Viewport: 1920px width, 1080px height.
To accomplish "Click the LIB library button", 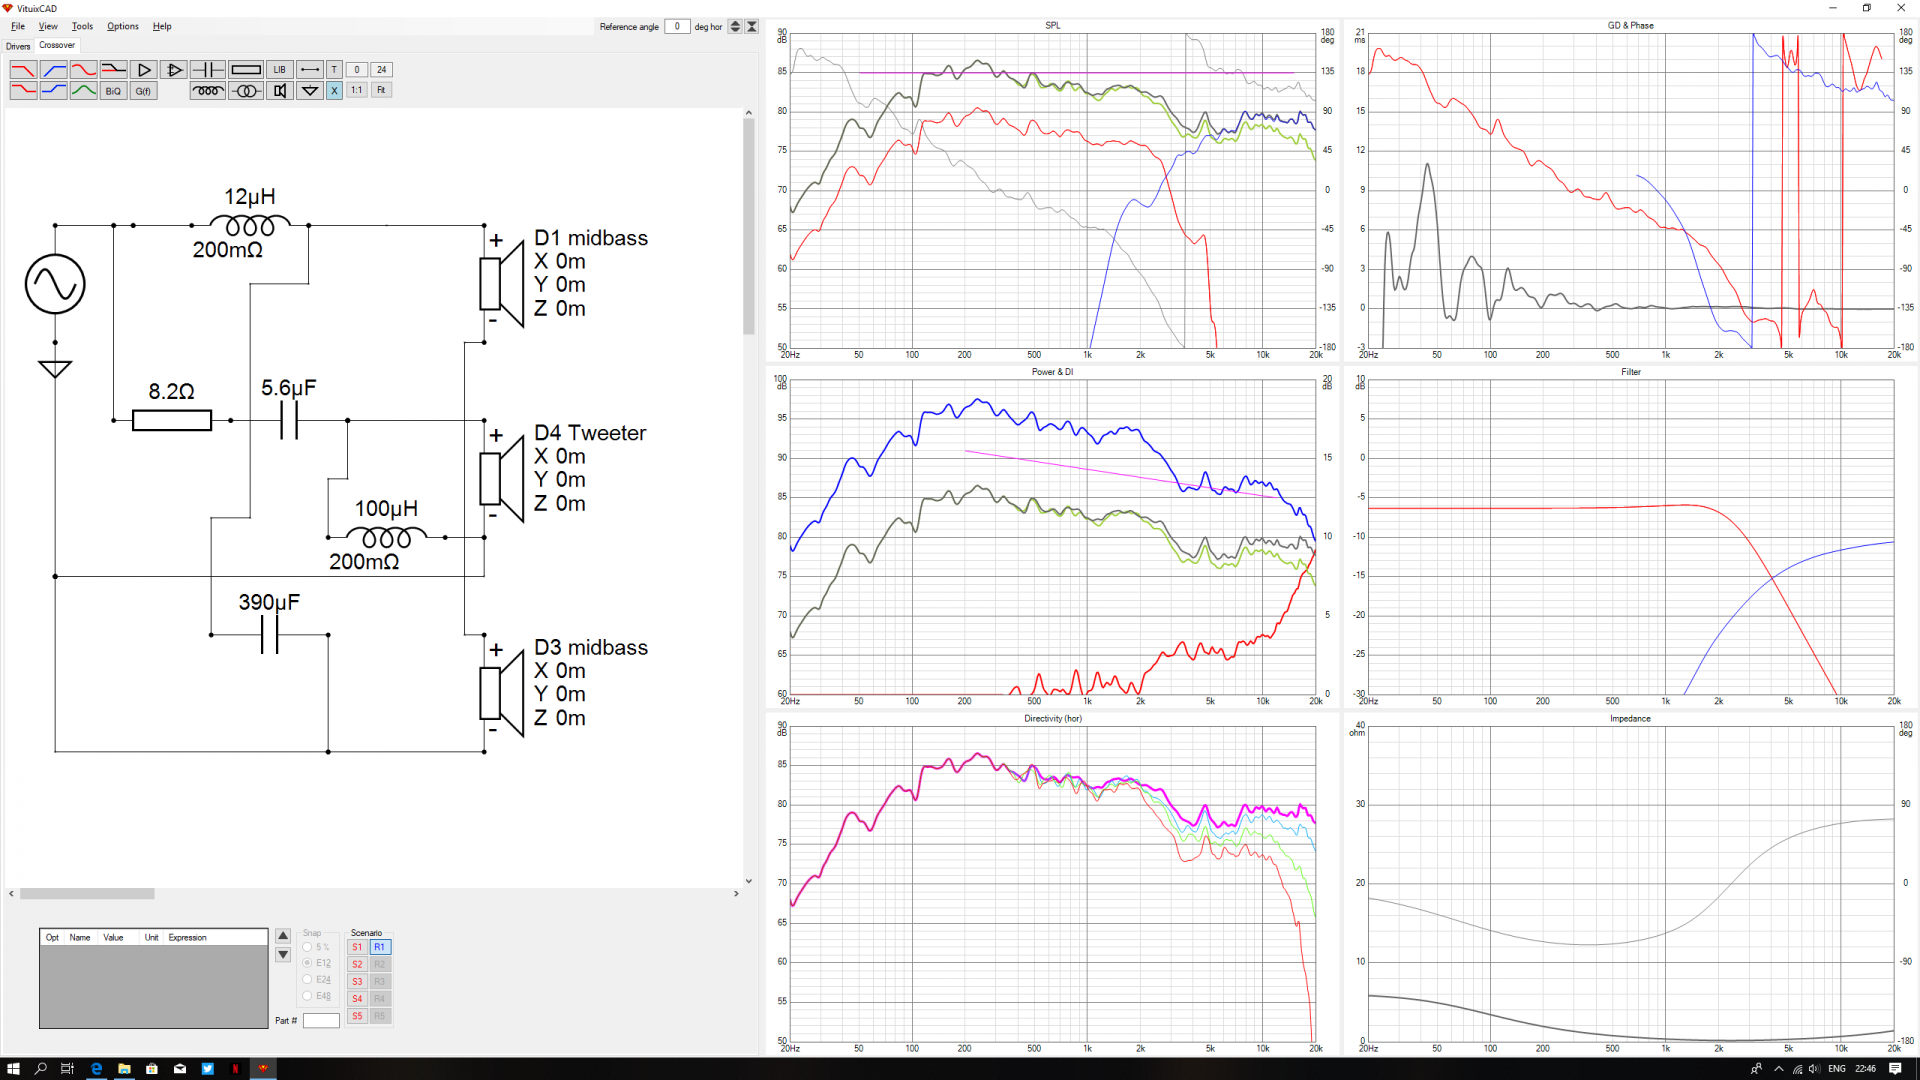I will click(x=279, y=70).
